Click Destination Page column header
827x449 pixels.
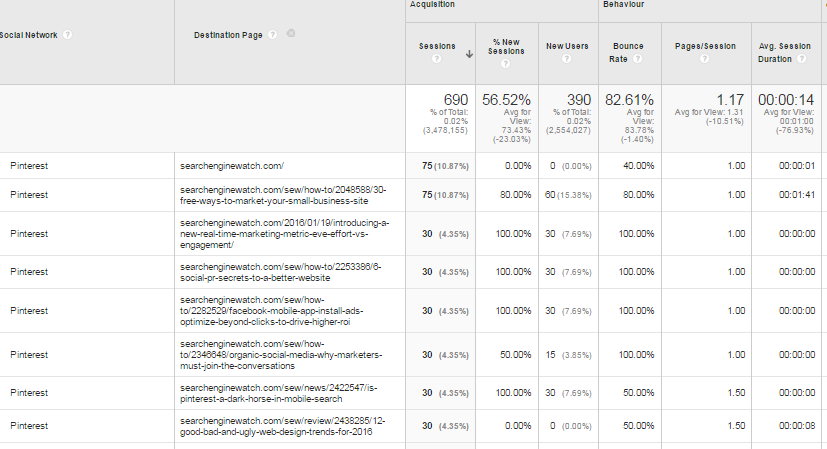click(228, 35)
